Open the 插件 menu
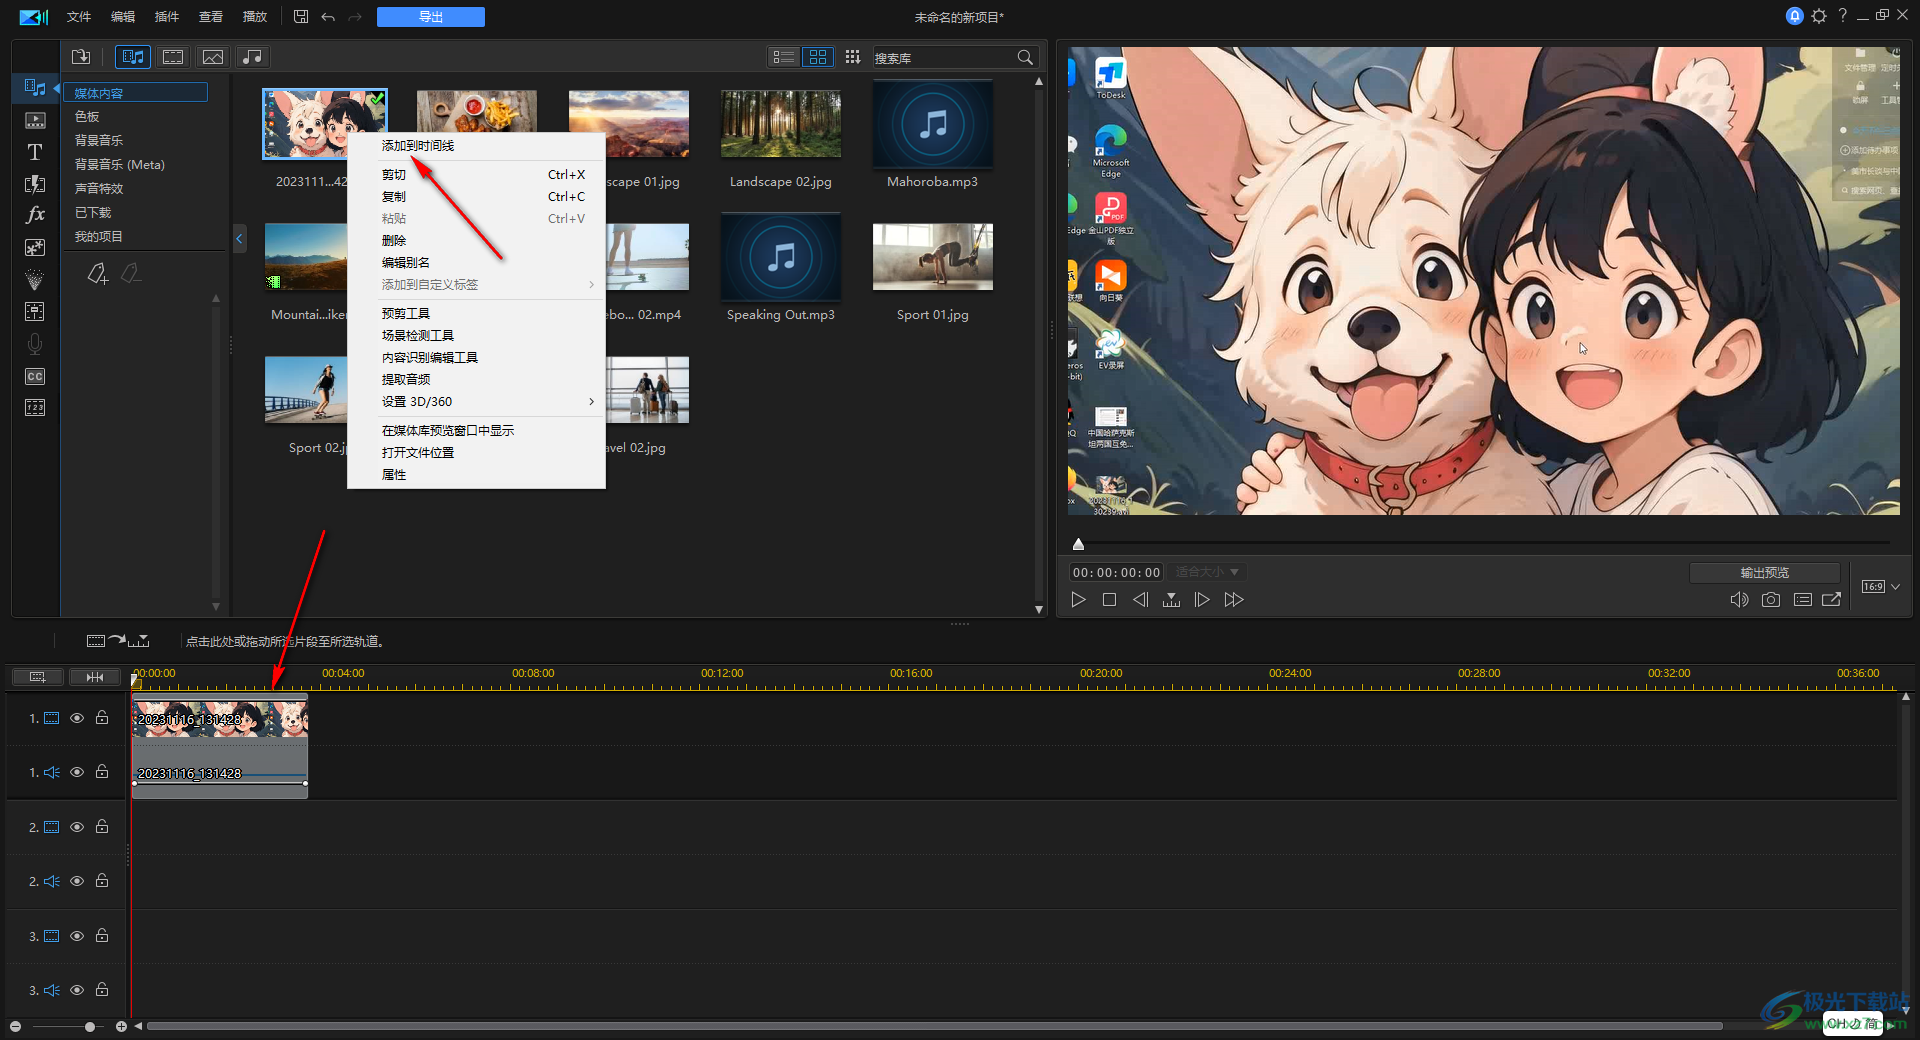 167,17
